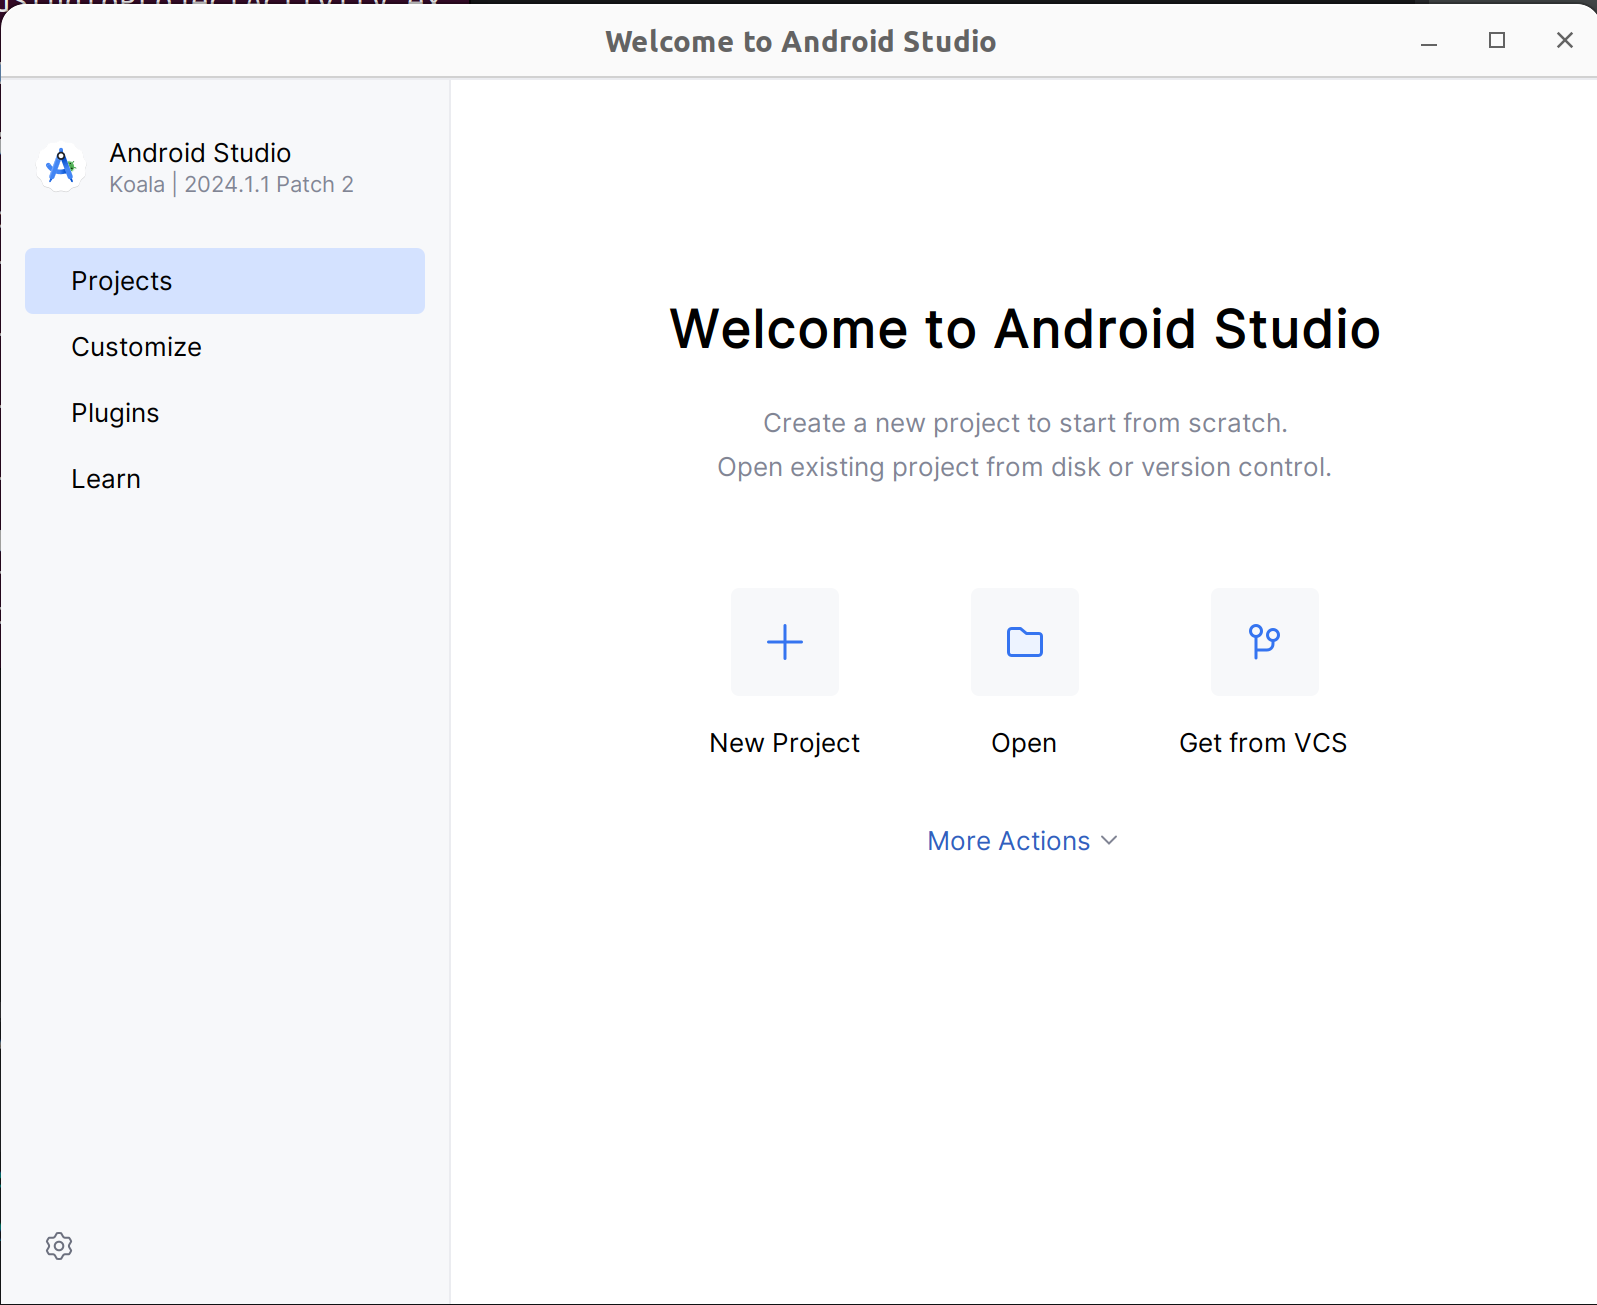Click the Get from VCS label
The image size is (1597, 1305).
(x=1263, y=743)
